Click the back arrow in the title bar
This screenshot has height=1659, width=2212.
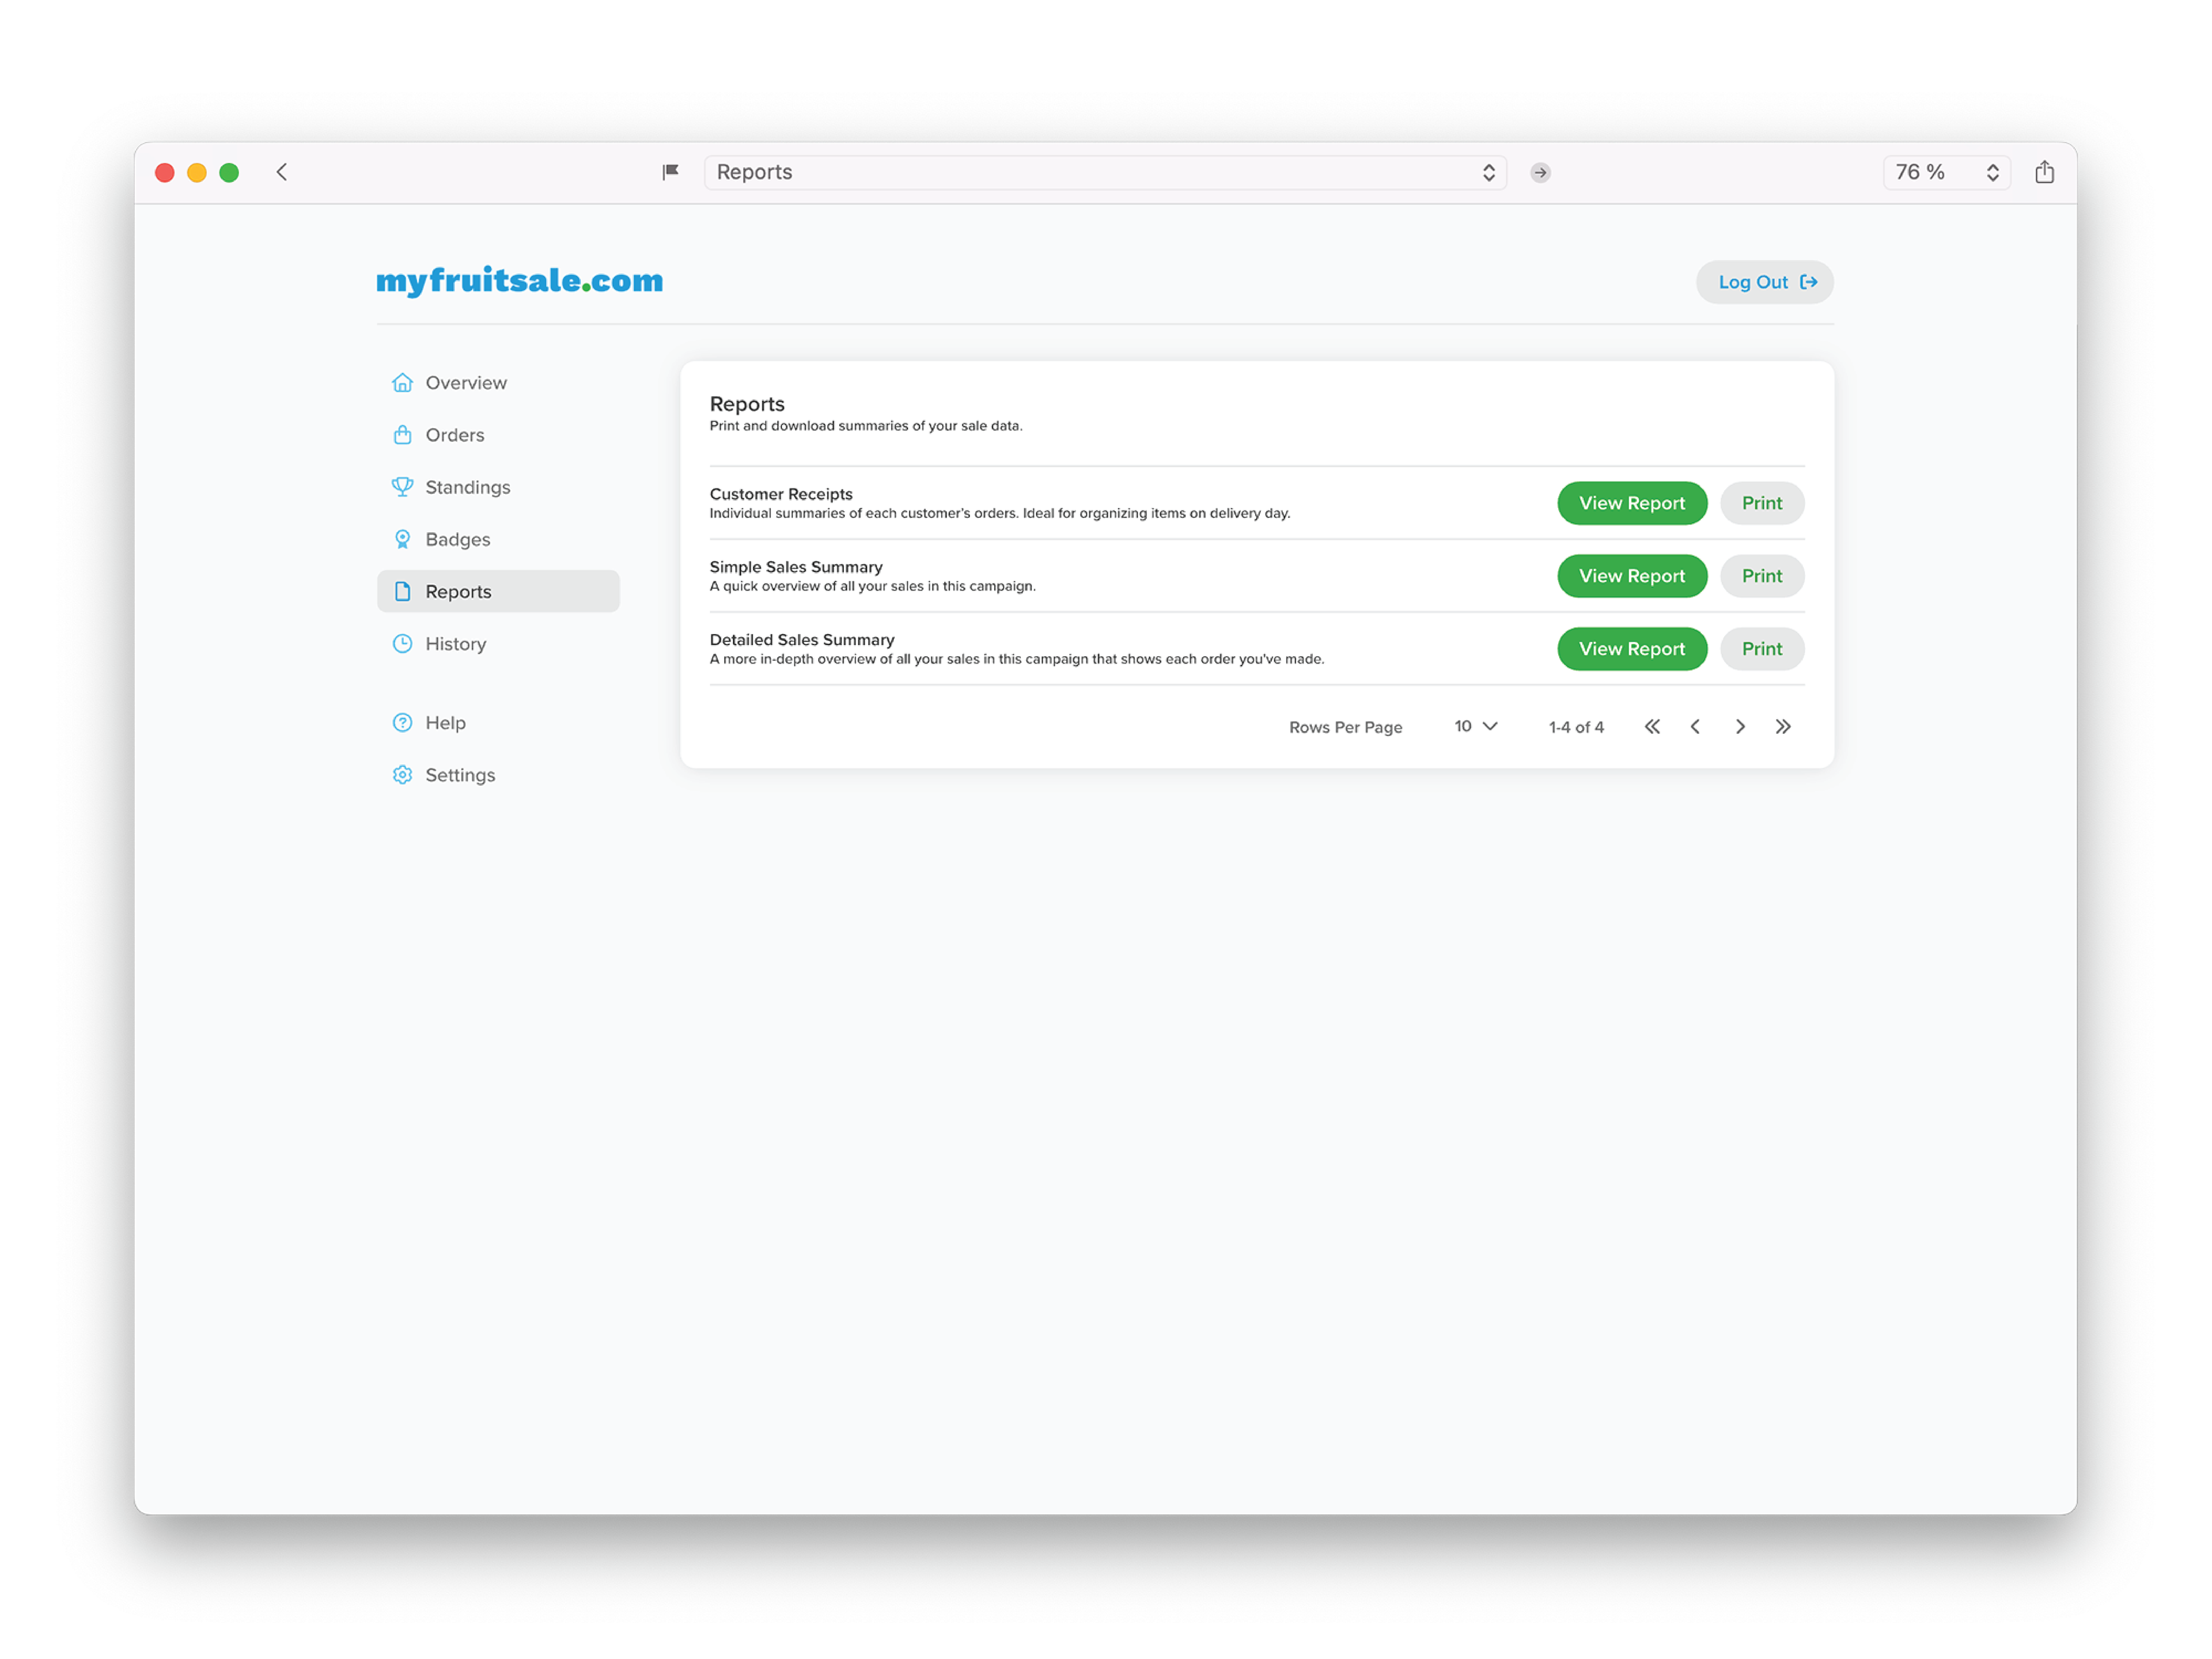click(x=282, y=172)
